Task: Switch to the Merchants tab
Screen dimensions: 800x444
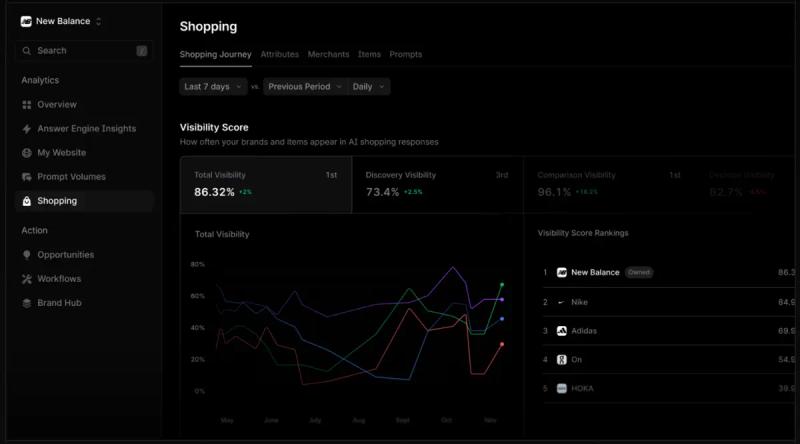Action: click(328, 54)
